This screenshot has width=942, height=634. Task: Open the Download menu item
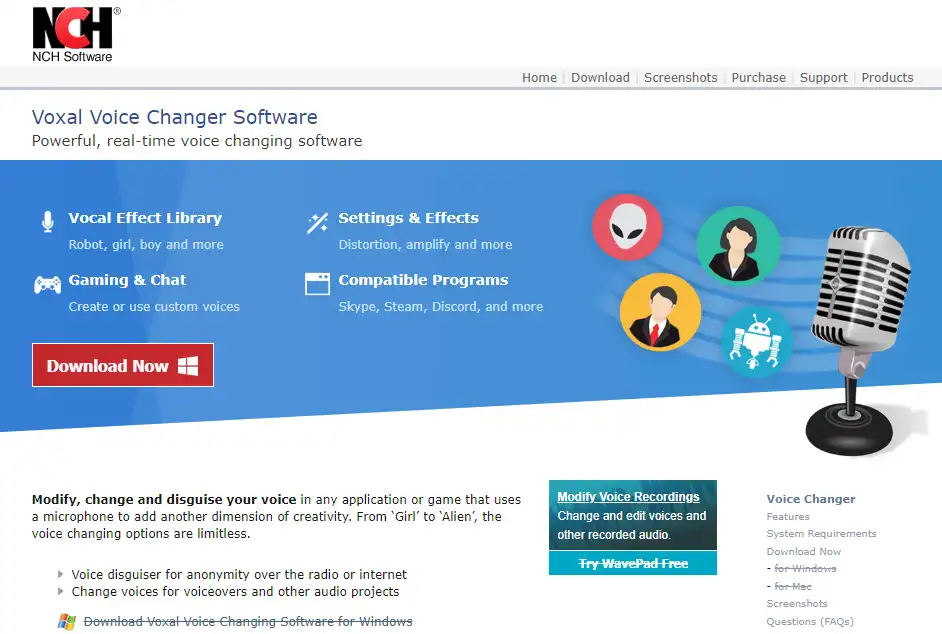600,78
